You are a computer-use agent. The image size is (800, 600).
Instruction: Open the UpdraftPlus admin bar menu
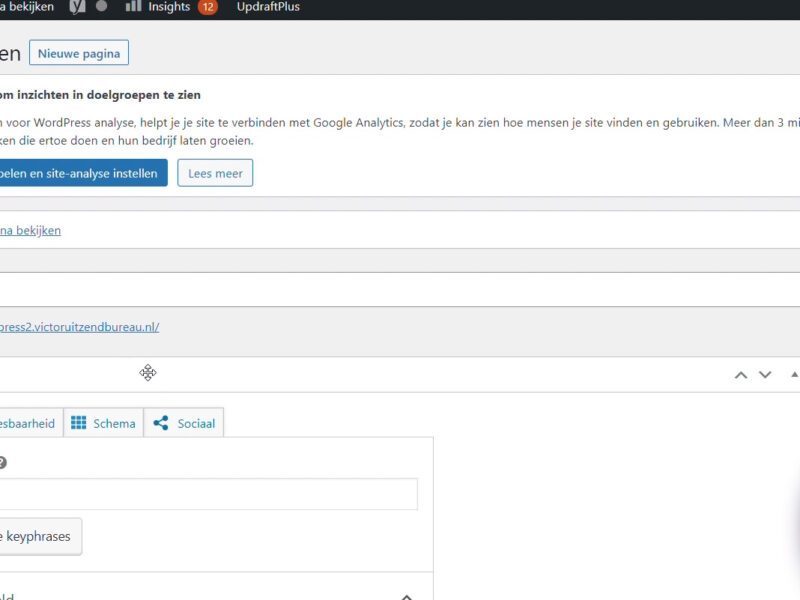click(268, 7)
